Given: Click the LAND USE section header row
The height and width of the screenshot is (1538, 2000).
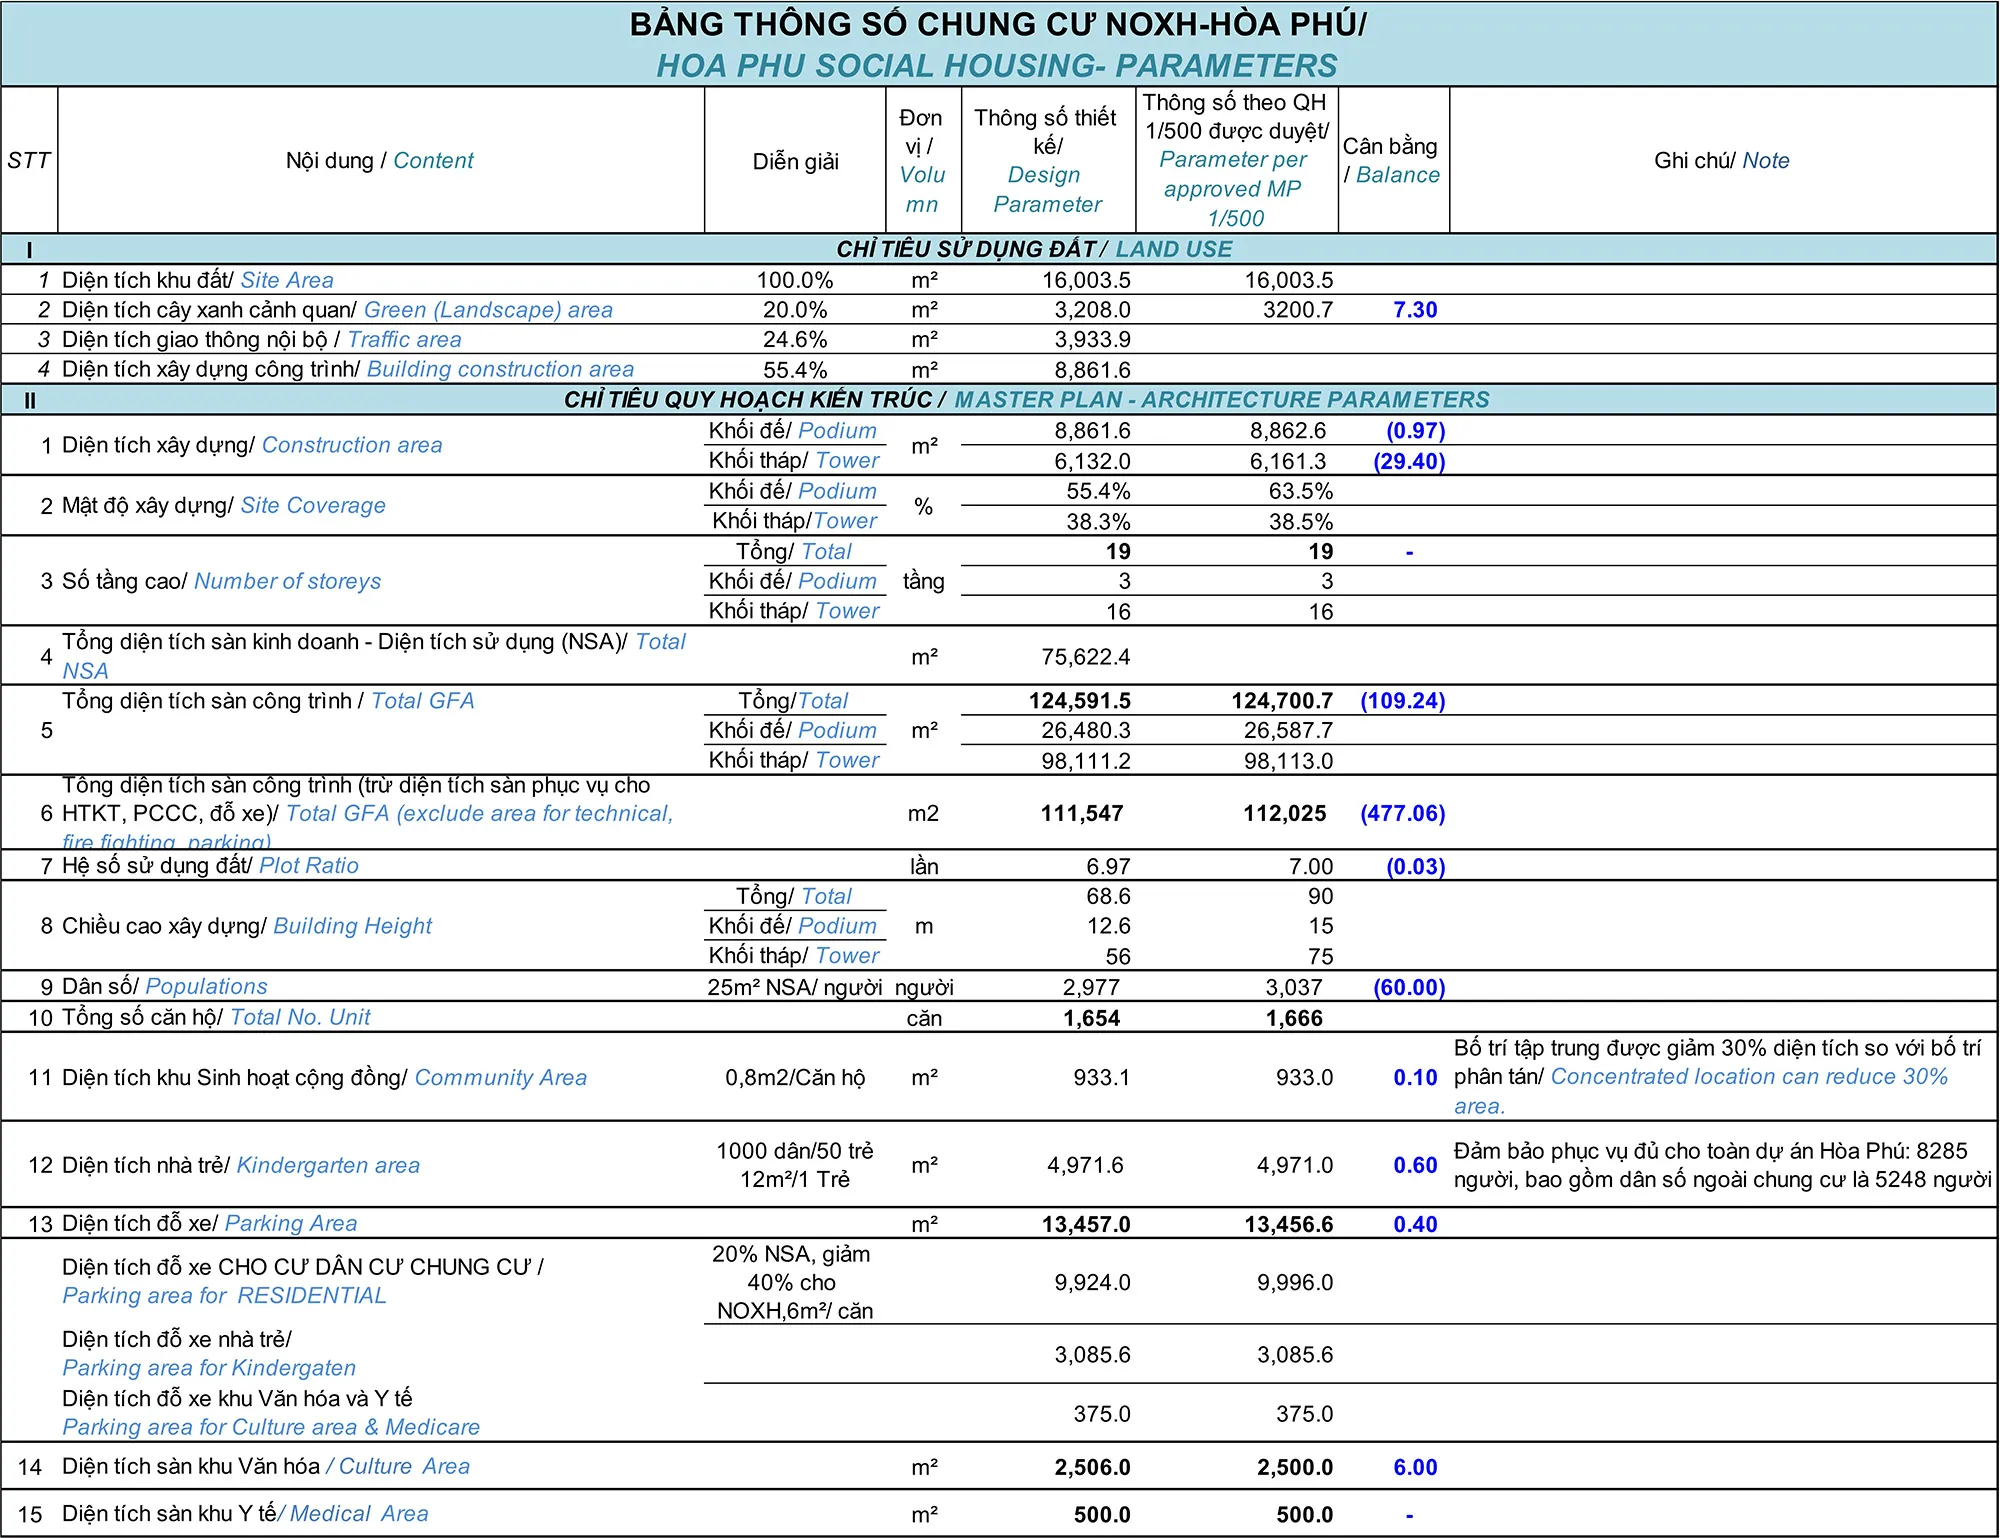Looking at the screenshot, I should (x=1034, y=249).
